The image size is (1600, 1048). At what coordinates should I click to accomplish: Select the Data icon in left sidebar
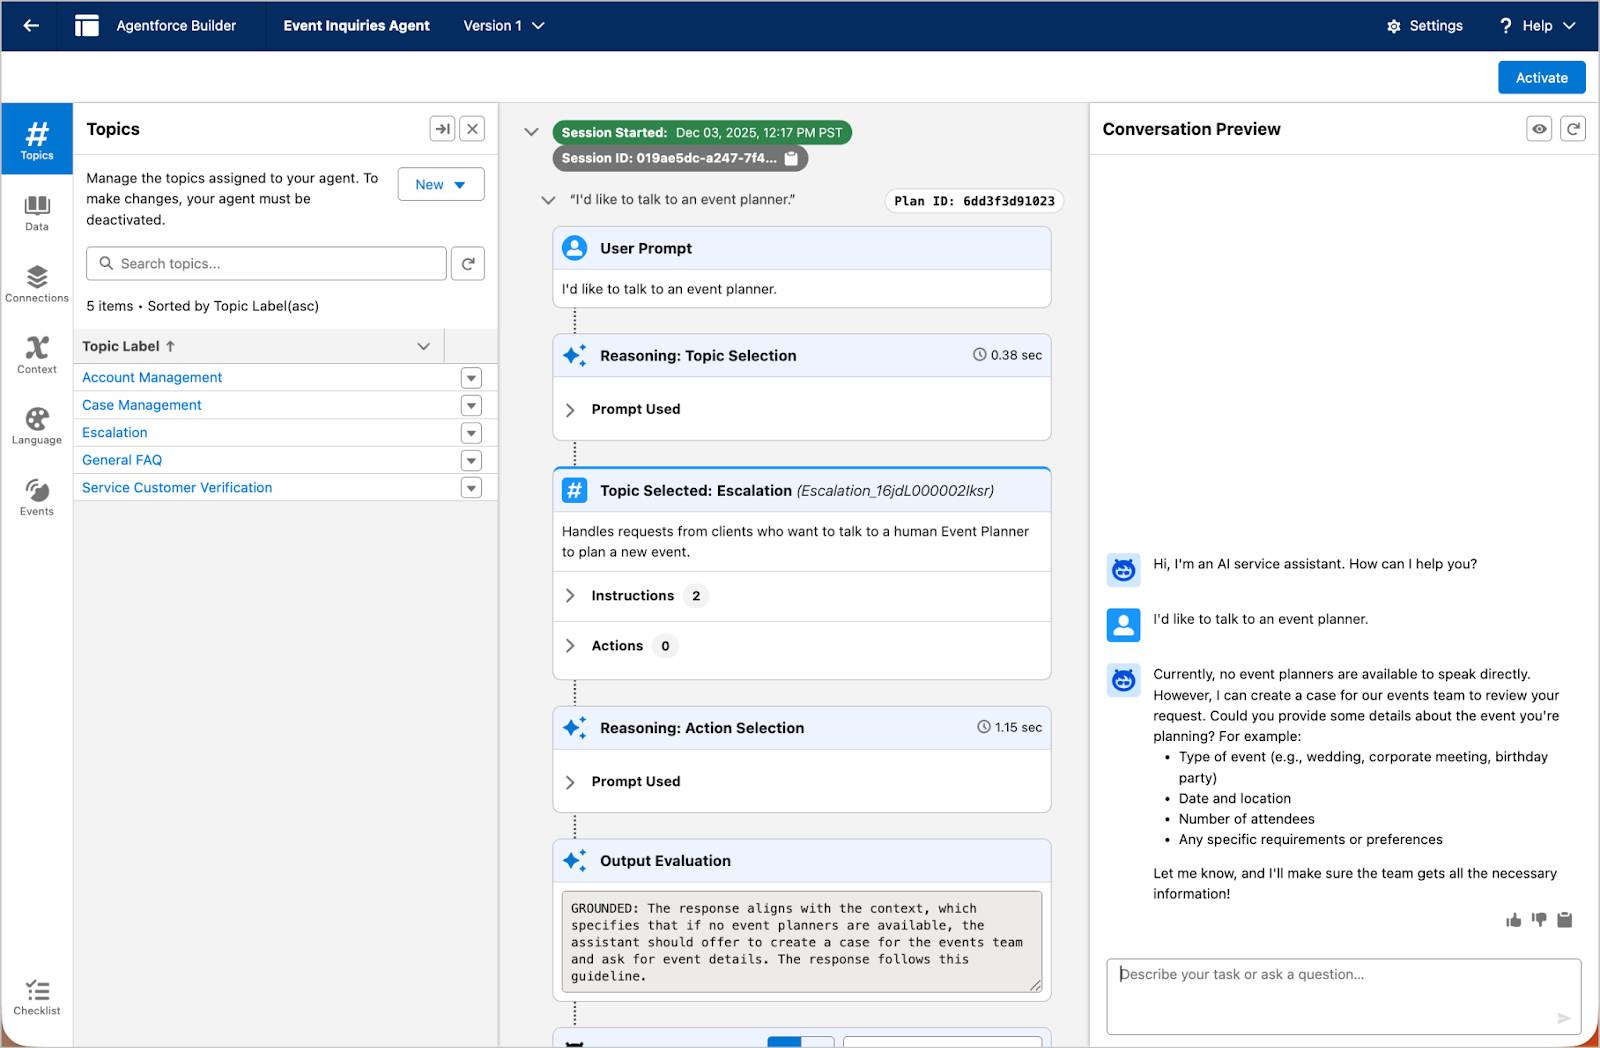(x=37, y=212)
